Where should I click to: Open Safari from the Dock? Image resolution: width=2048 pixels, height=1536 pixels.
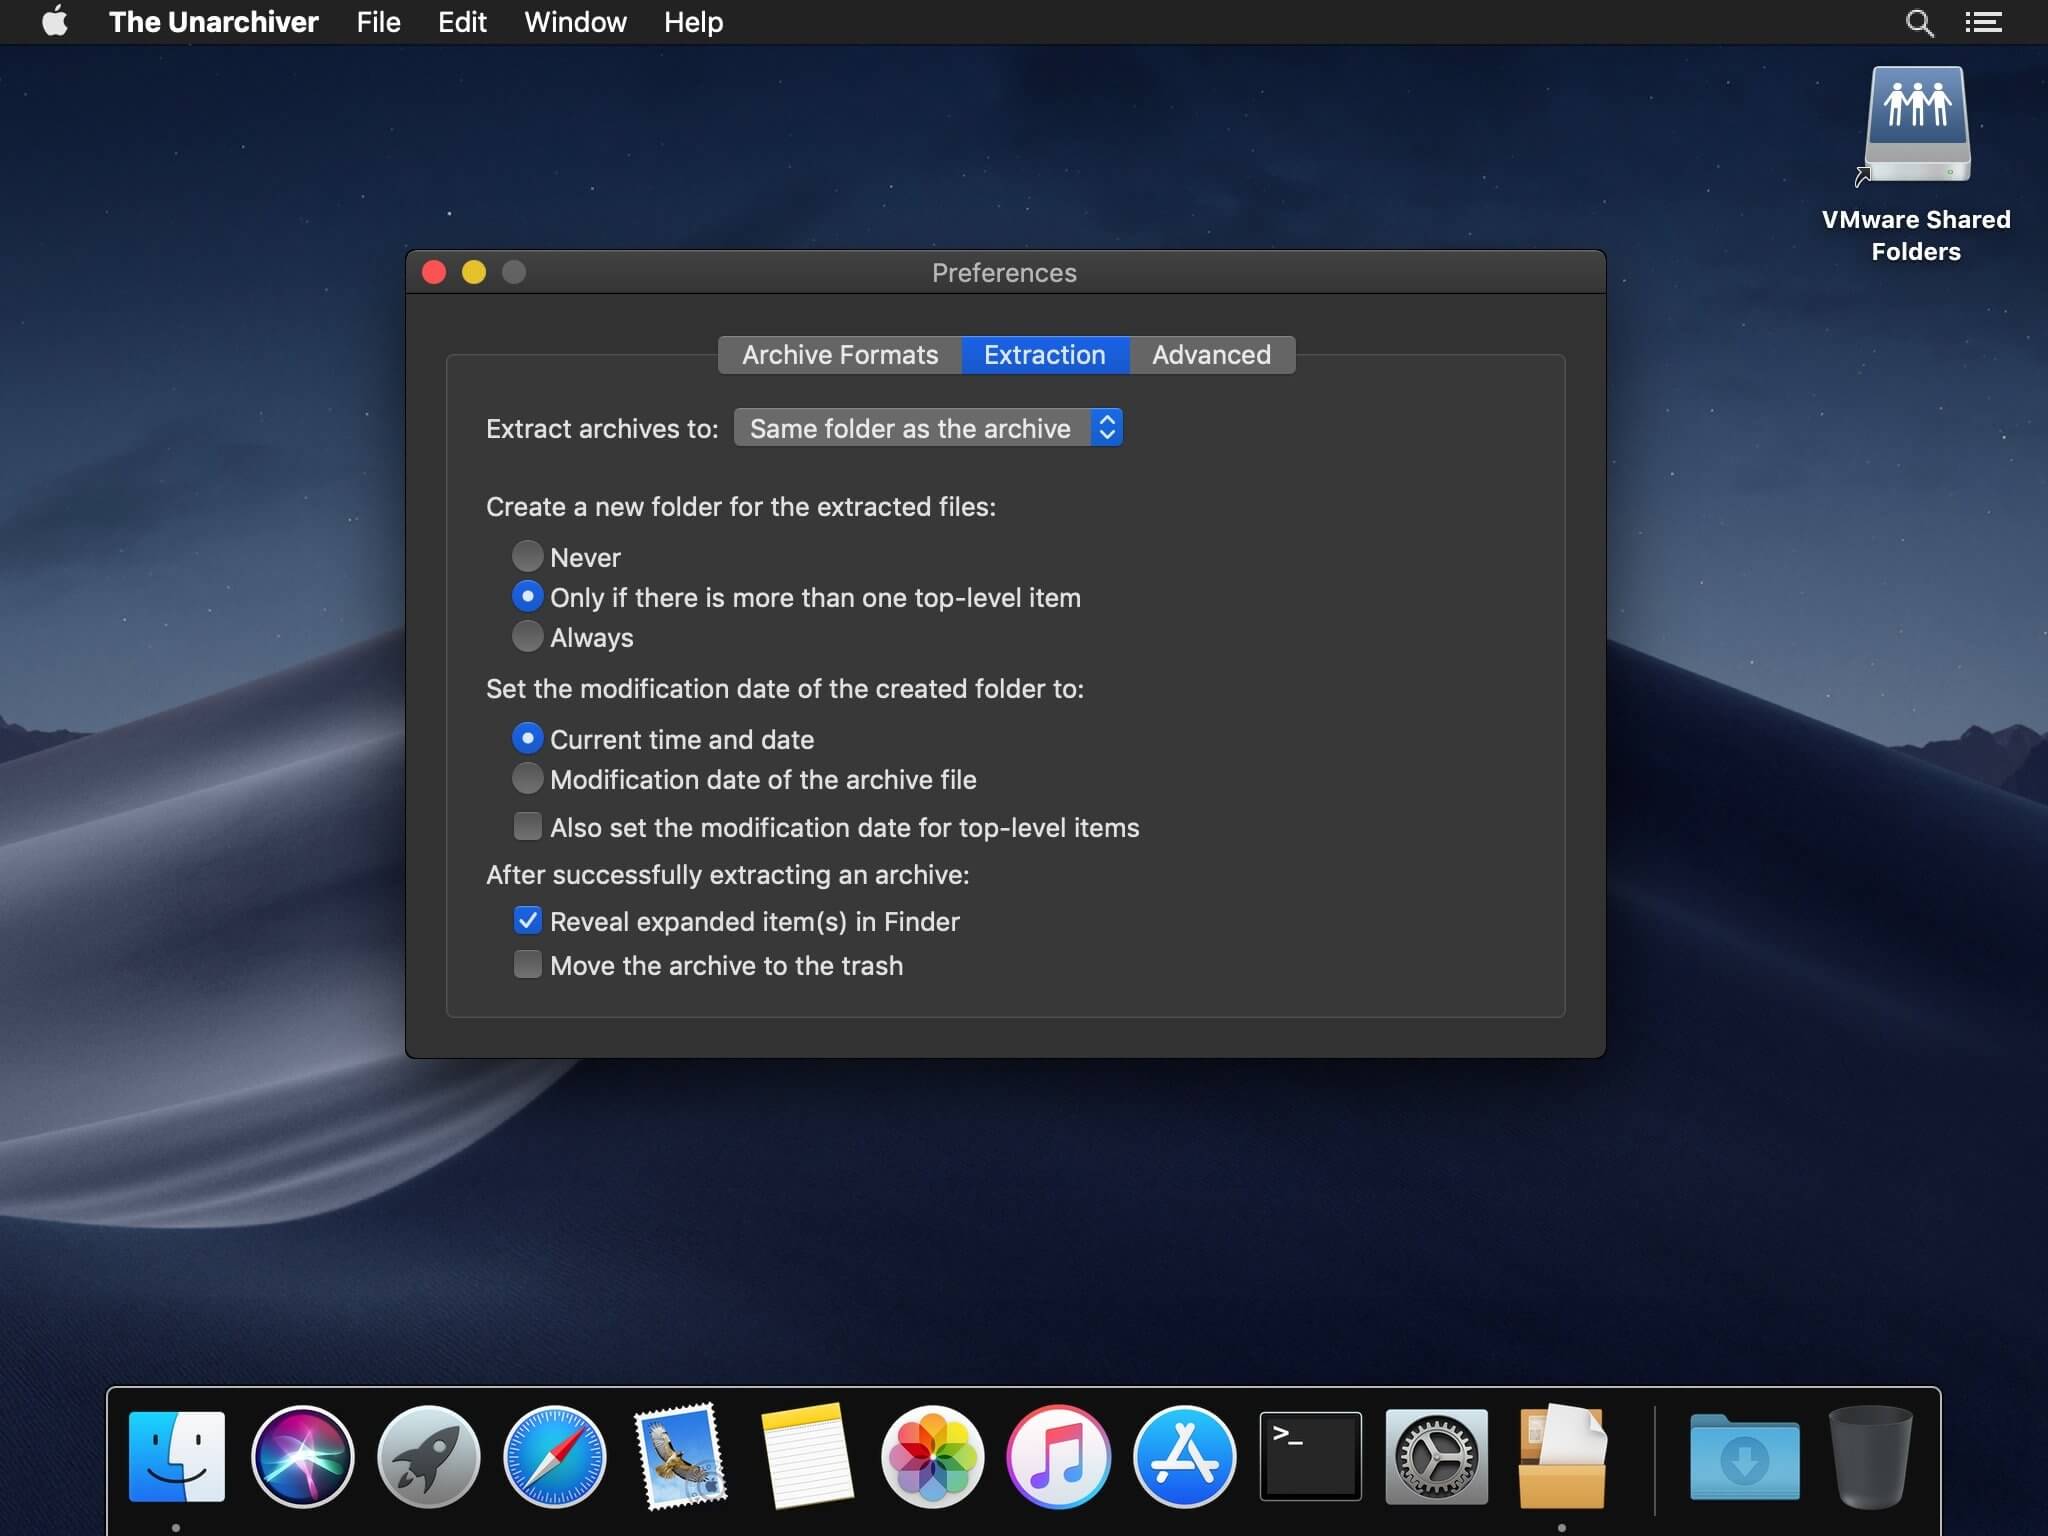(x=554, y=1456)
